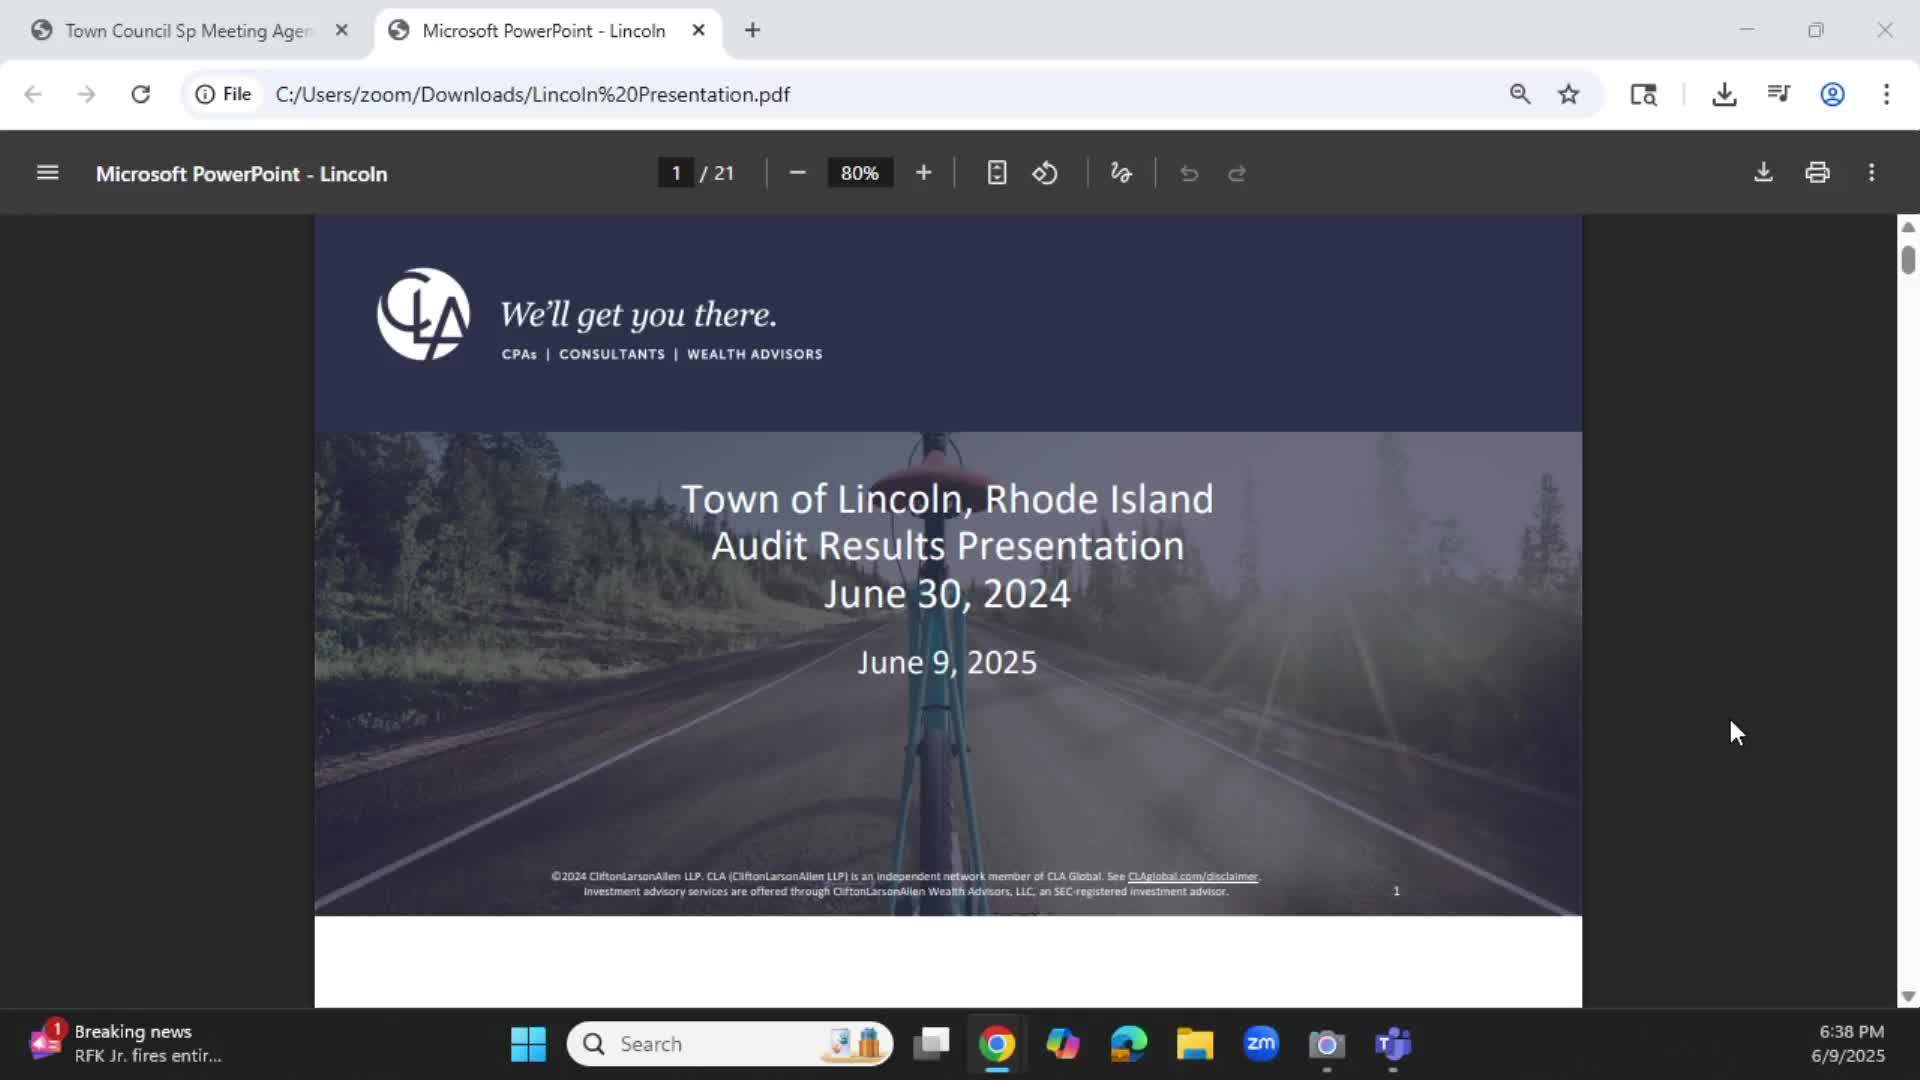The height and width of the screenshot is (1080, 1920).
Task: Rotate the PDF counterclockwise
Action: (1045, 173)
